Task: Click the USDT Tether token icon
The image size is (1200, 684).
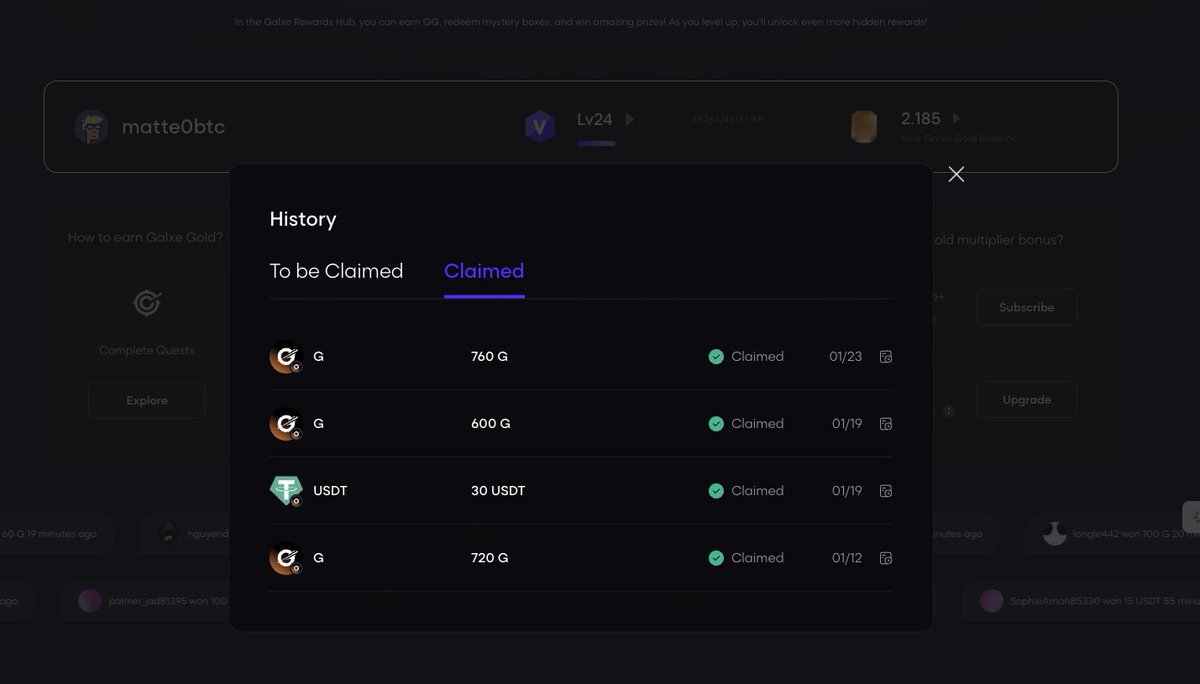Action: point(286,491)
